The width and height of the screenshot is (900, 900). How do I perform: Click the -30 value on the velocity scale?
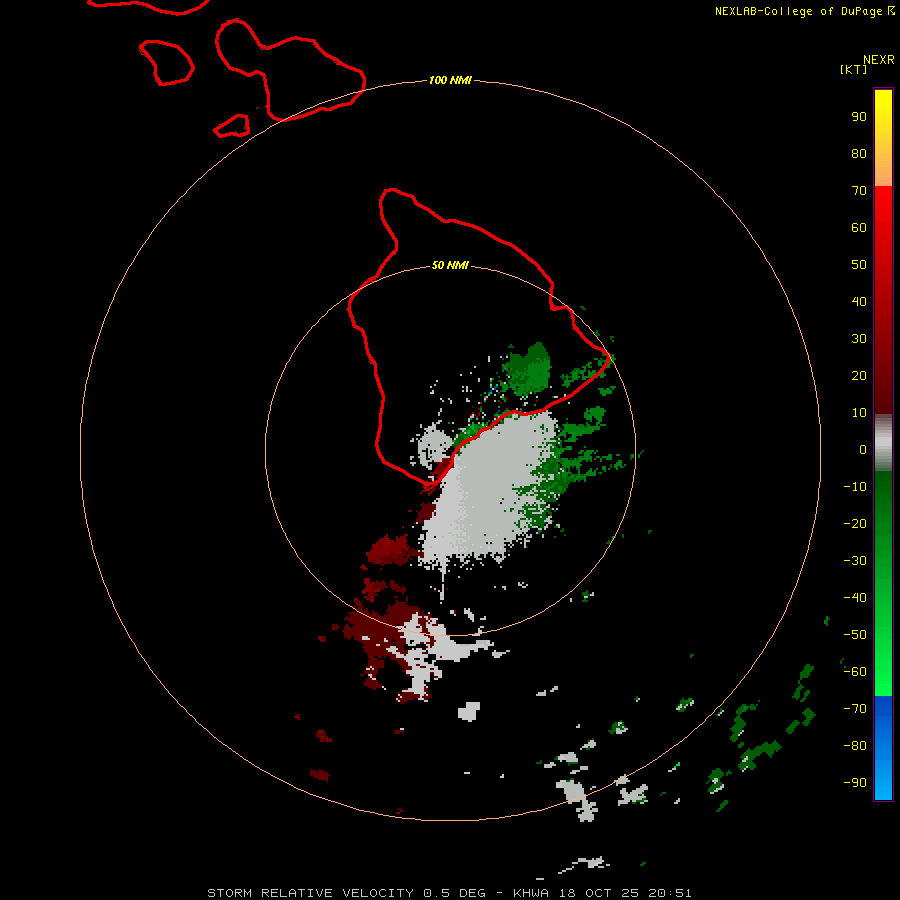855,561
